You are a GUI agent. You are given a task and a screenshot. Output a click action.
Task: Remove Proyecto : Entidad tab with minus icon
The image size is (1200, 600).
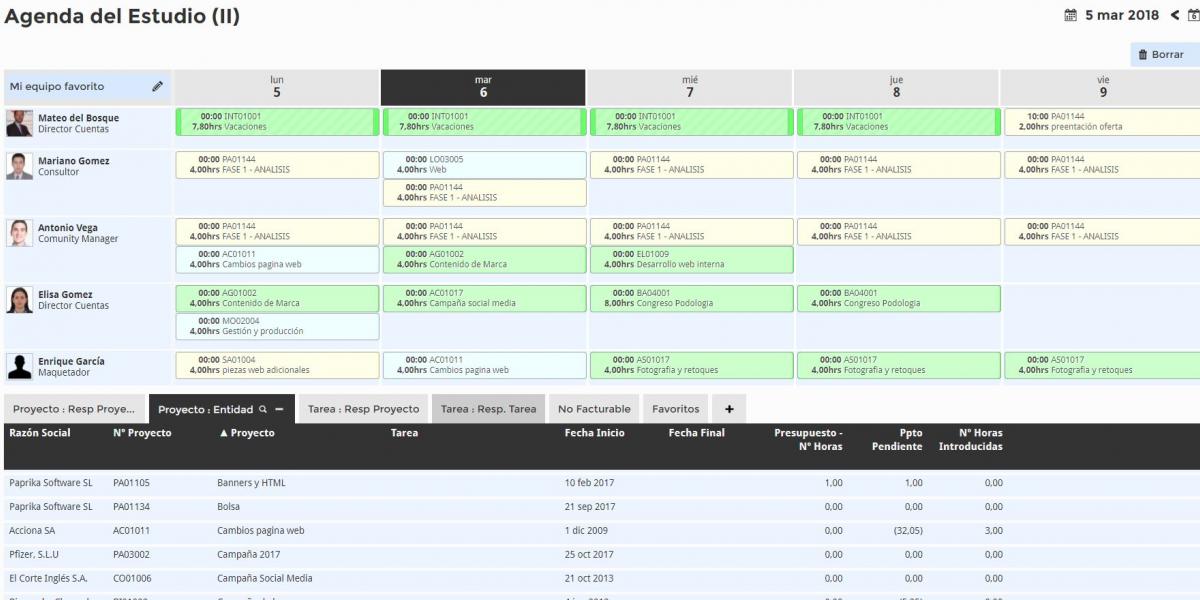(279, 409)
